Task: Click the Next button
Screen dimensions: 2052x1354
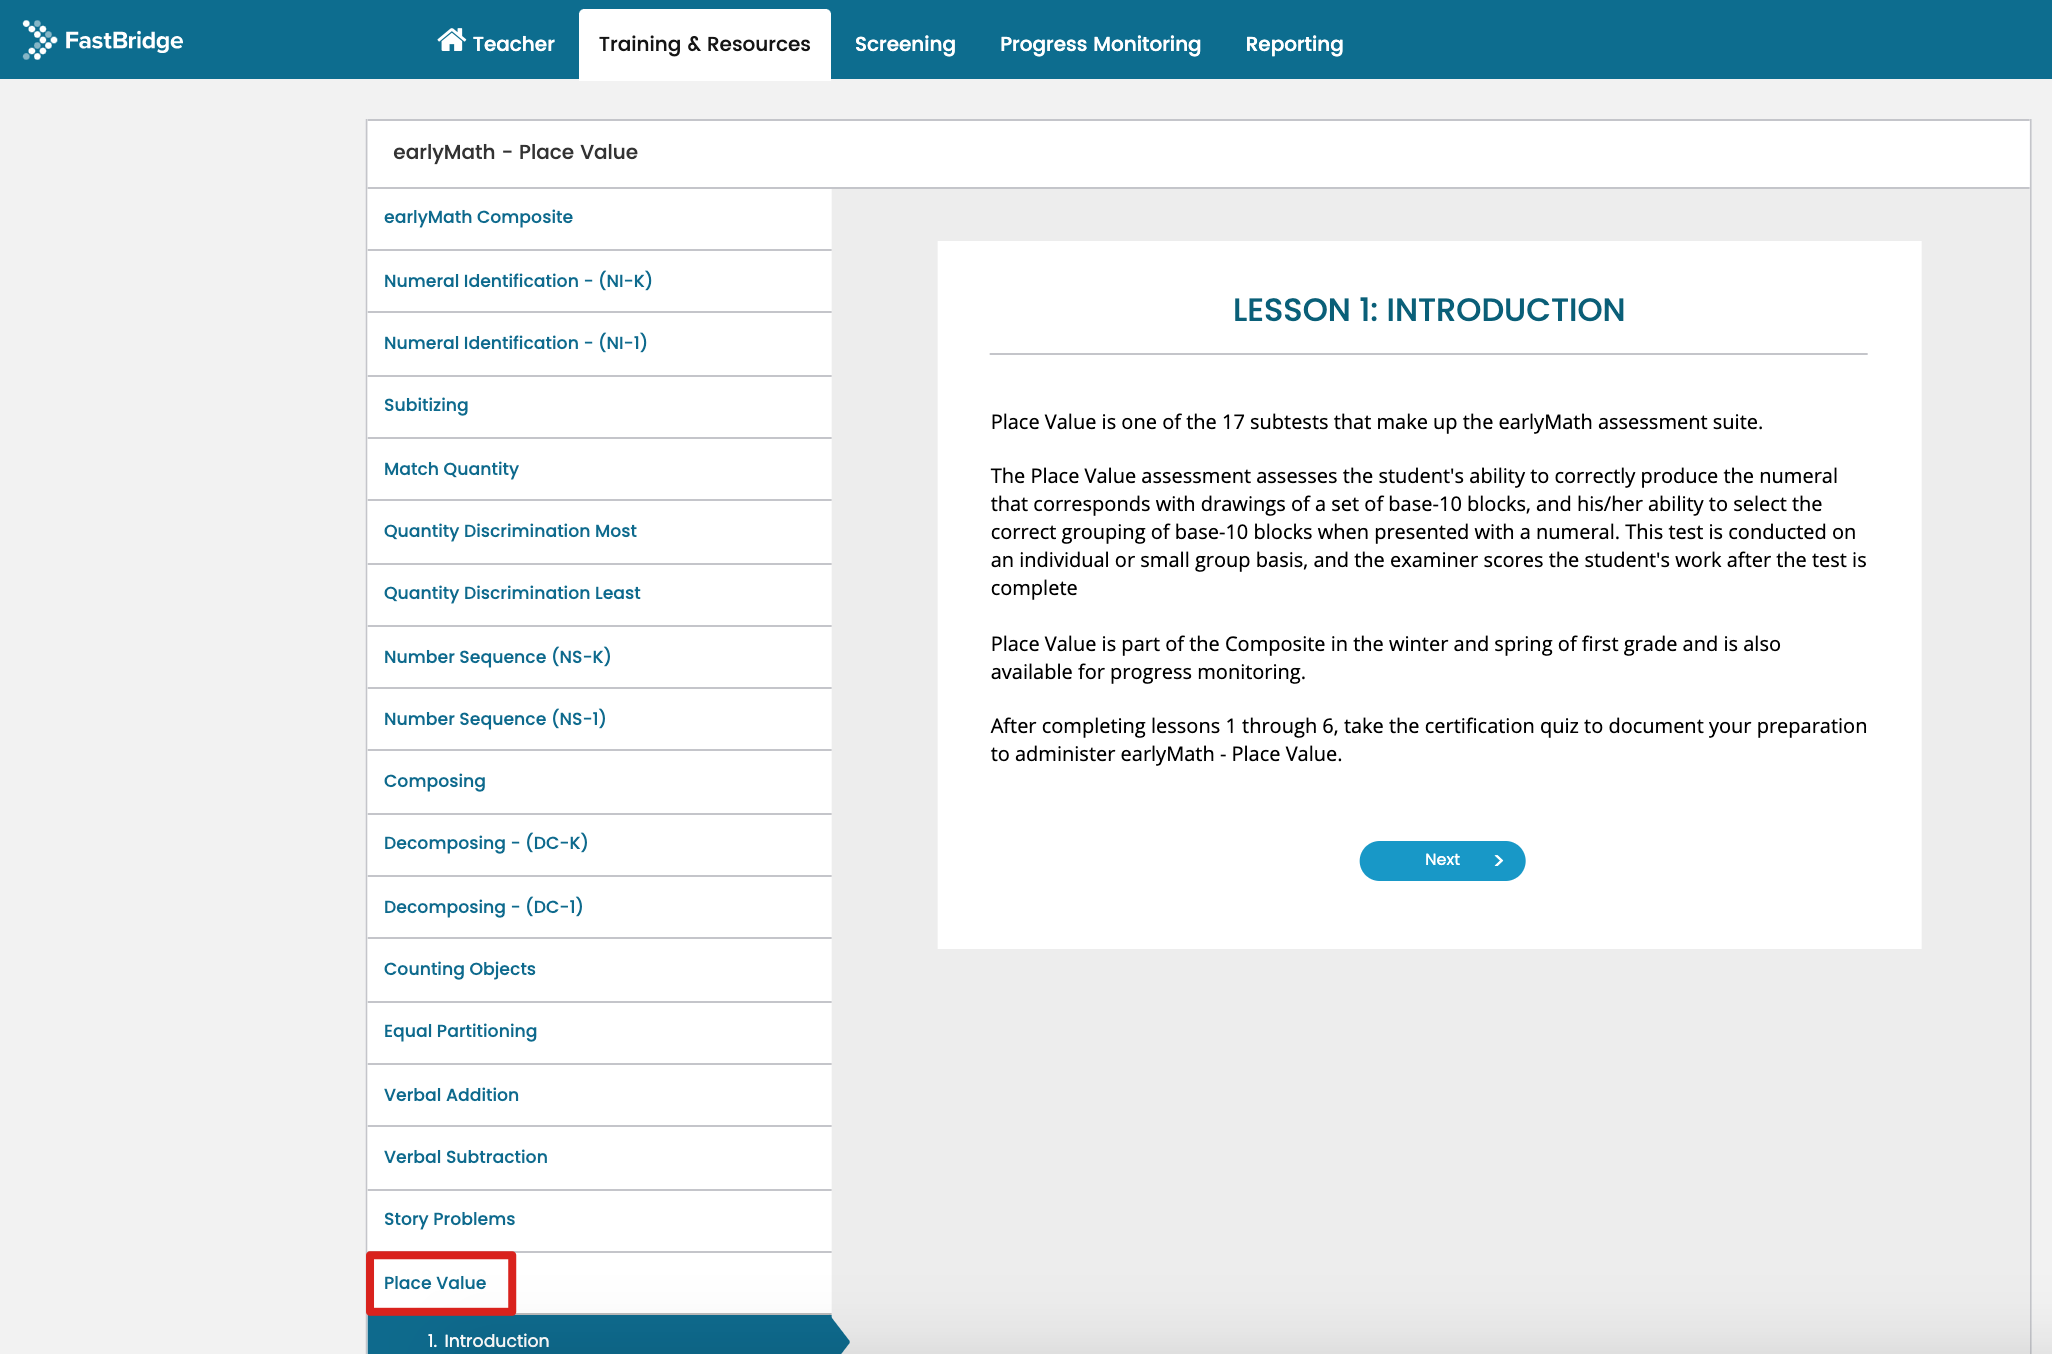Action: pyautogui.click(x=1442, y=860)
